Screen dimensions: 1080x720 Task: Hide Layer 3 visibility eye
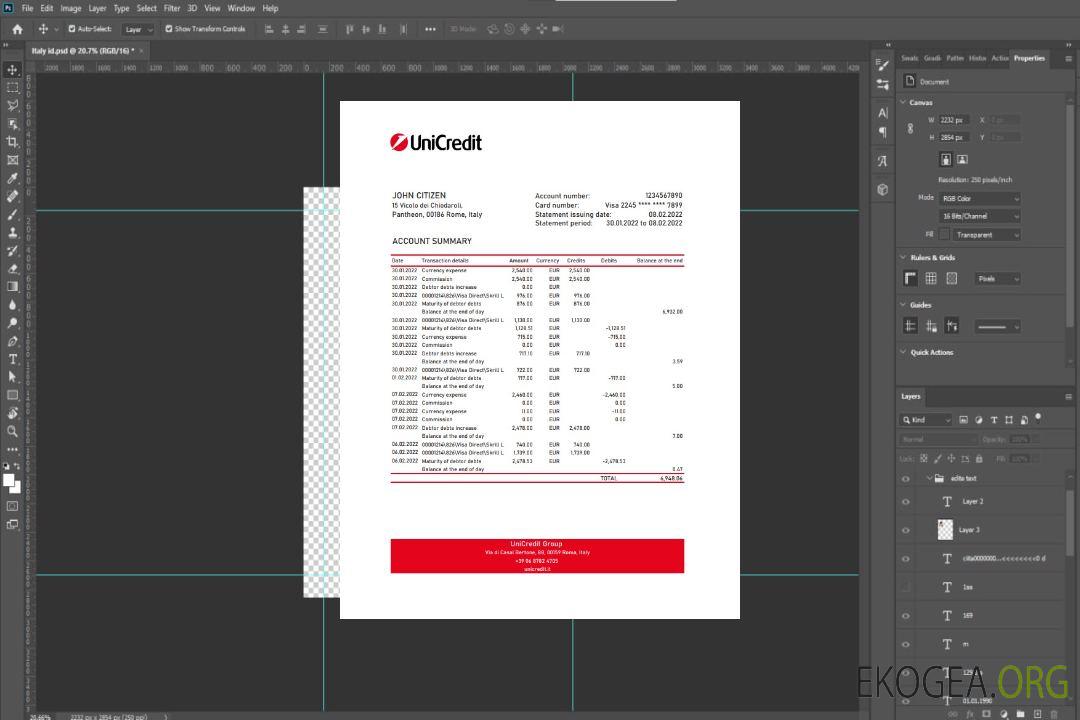coord(906,531)
